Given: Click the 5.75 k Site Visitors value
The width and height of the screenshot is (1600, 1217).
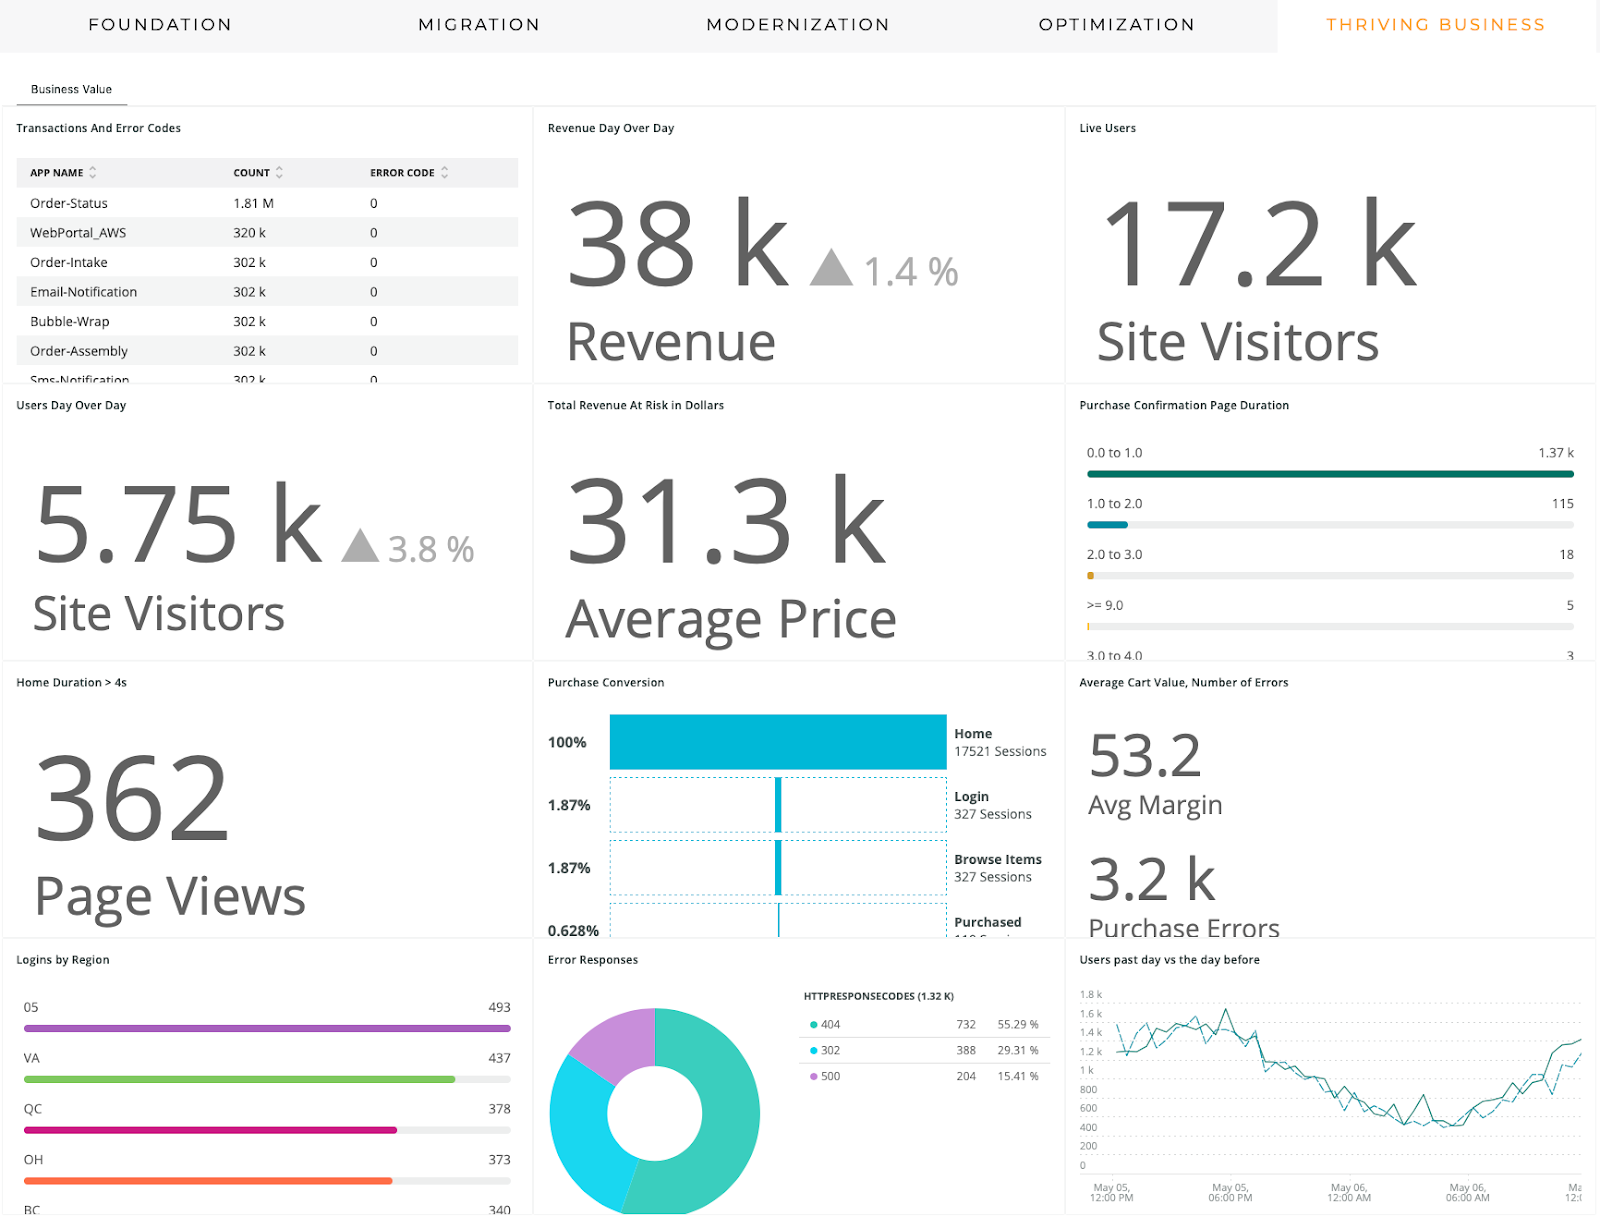Looking at the screenshot, I should 179,522.
